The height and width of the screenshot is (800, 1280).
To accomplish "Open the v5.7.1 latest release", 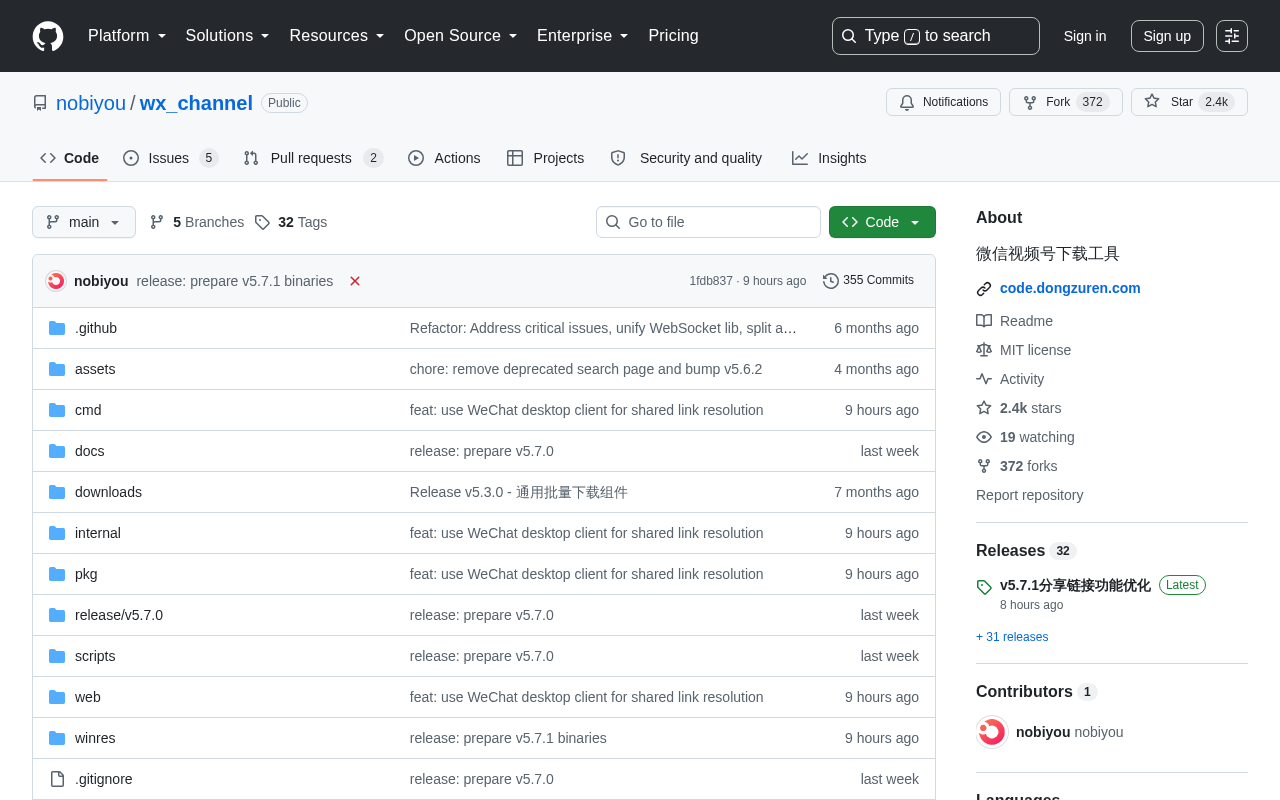I will tap(1075, 585).
